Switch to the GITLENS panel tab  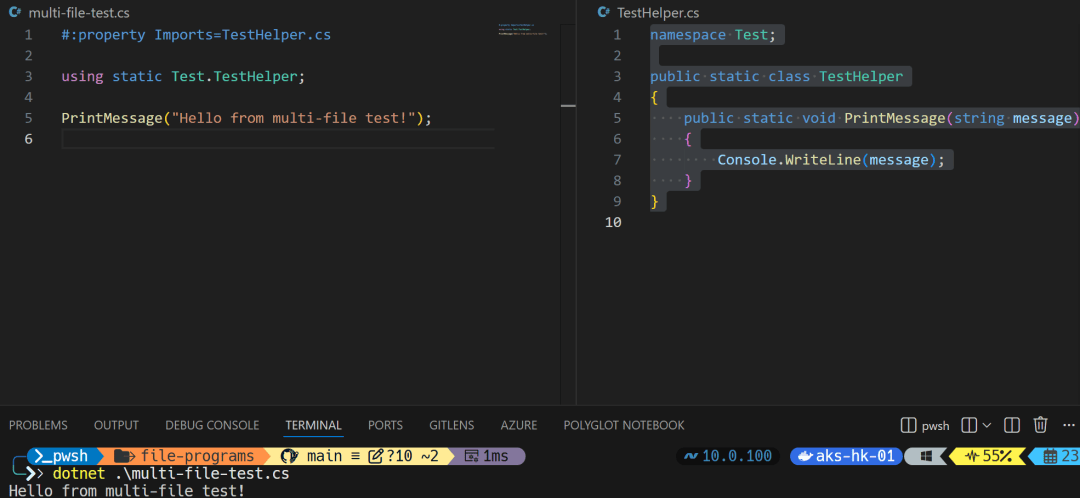[452, 425]
